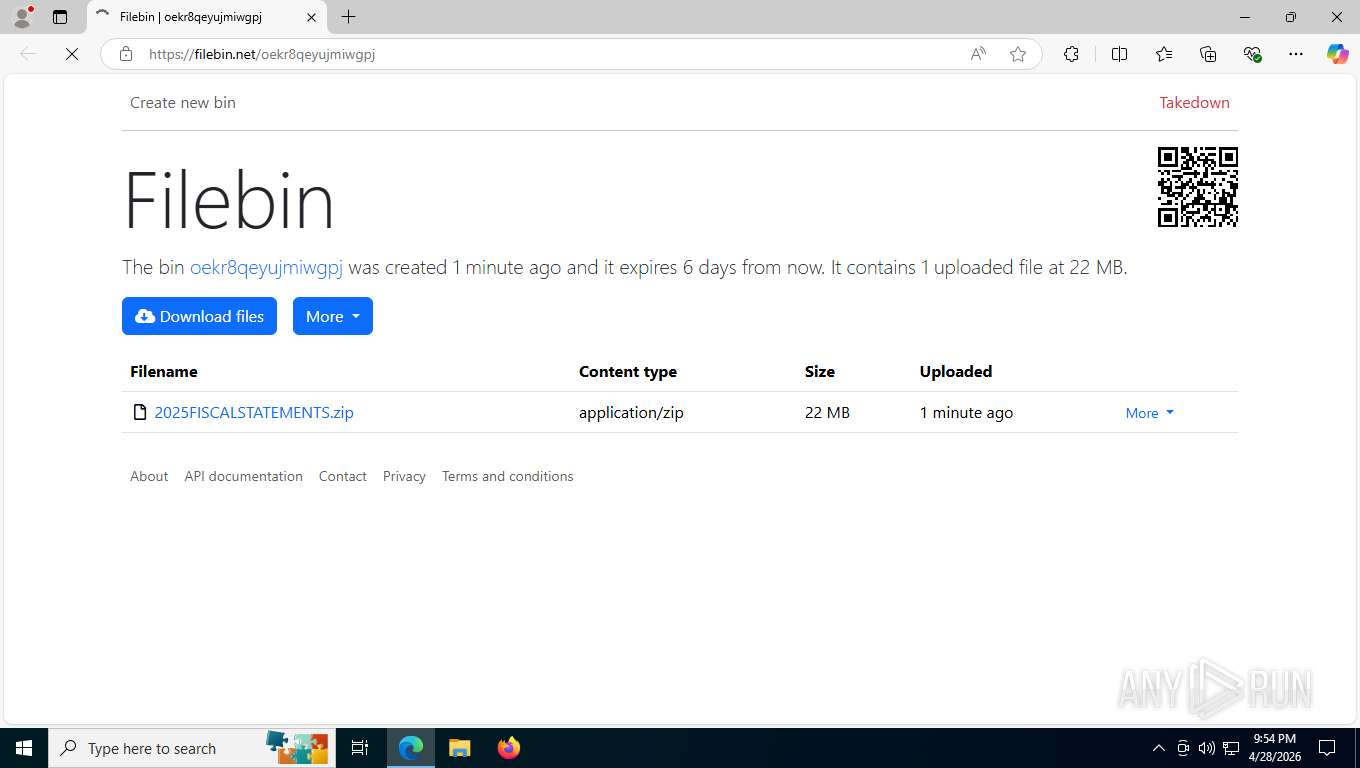Open the API documentation footer link
The height and width of the screenshot is (768, 1360).
point(243,476)
